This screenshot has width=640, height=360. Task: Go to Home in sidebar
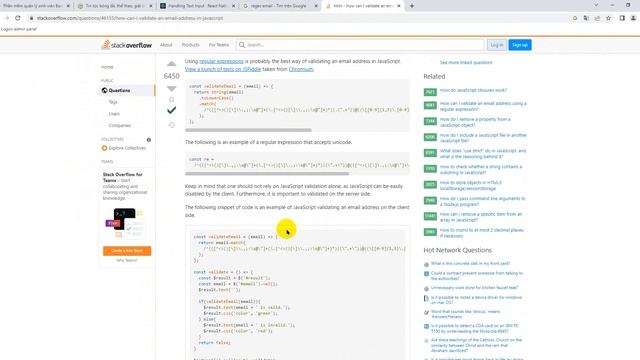point(107,67)
